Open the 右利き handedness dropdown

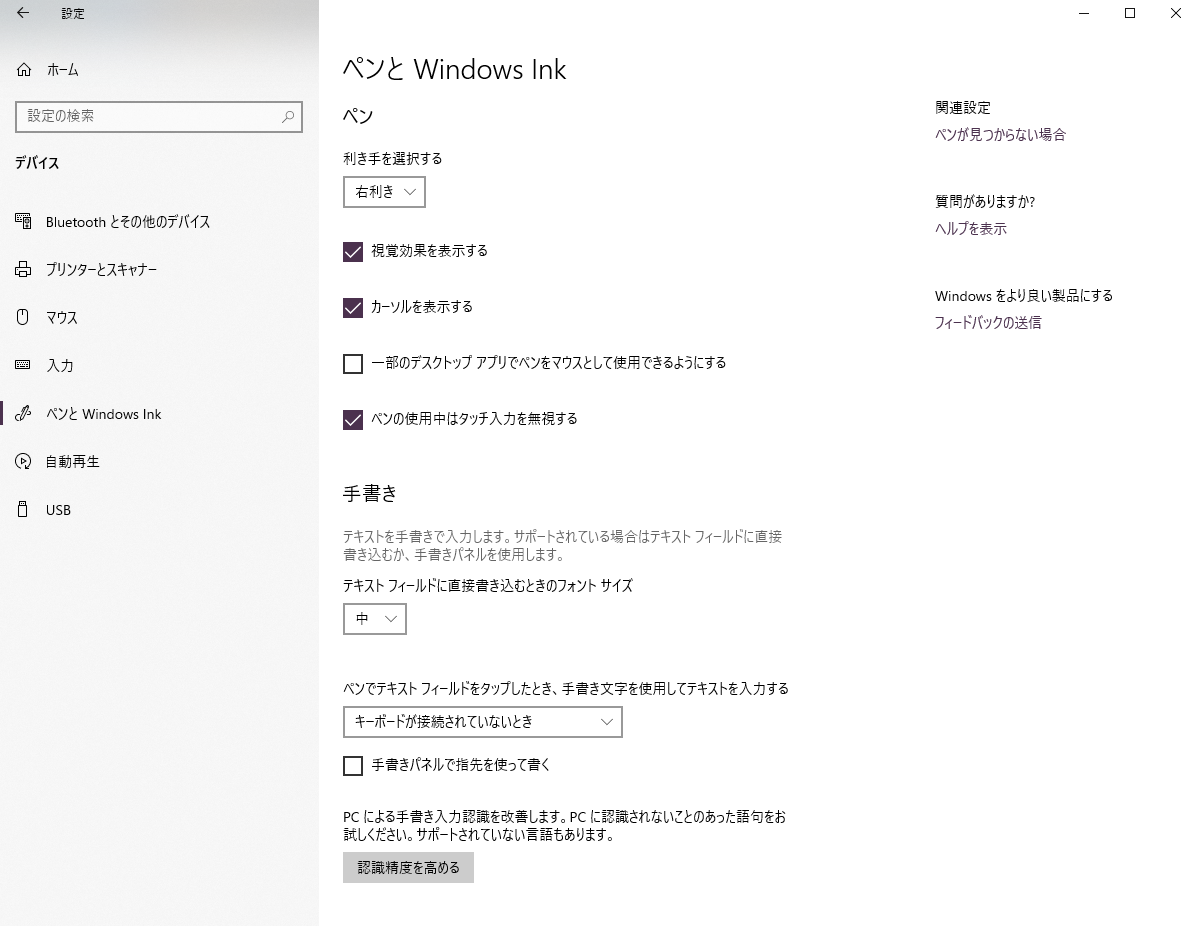[384, 192]
